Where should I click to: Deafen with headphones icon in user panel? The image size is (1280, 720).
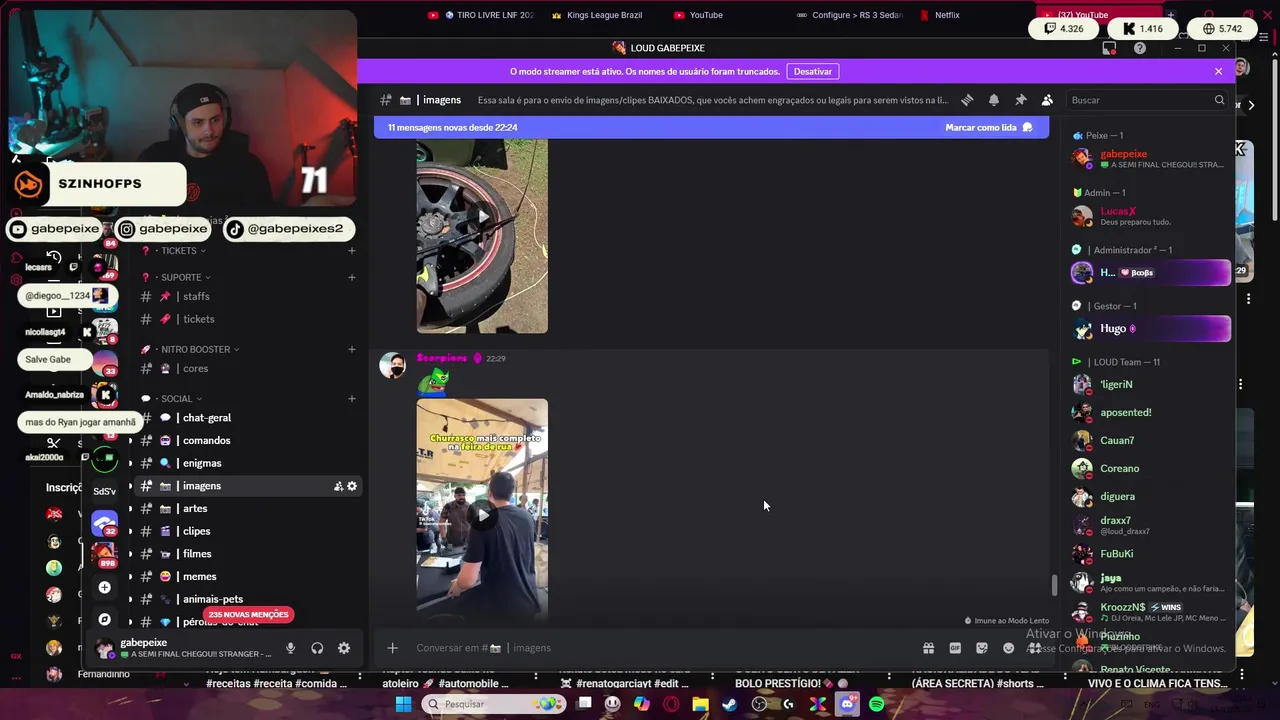317,648
